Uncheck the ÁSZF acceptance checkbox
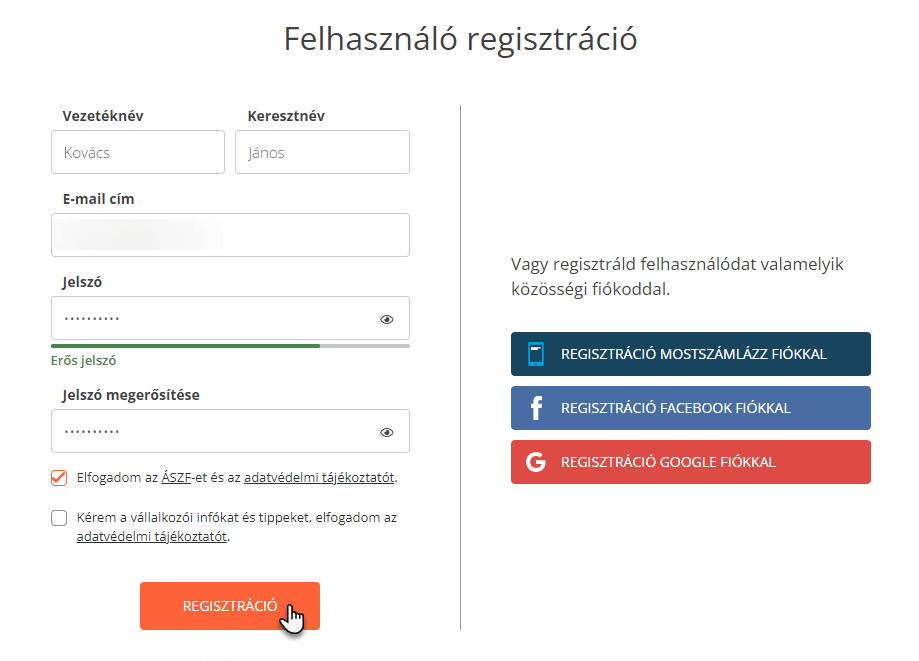The height and width of the screenshot is (661, 919). click(59, 478)
